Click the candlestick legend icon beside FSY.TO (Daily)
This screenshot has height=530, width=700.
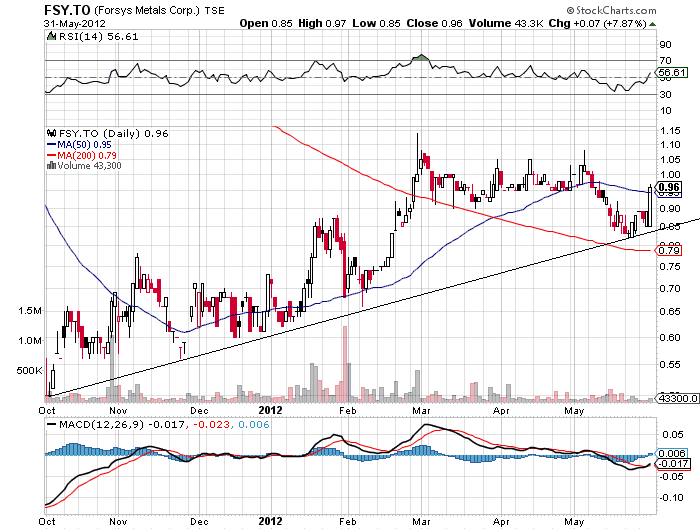click(52, 133)
